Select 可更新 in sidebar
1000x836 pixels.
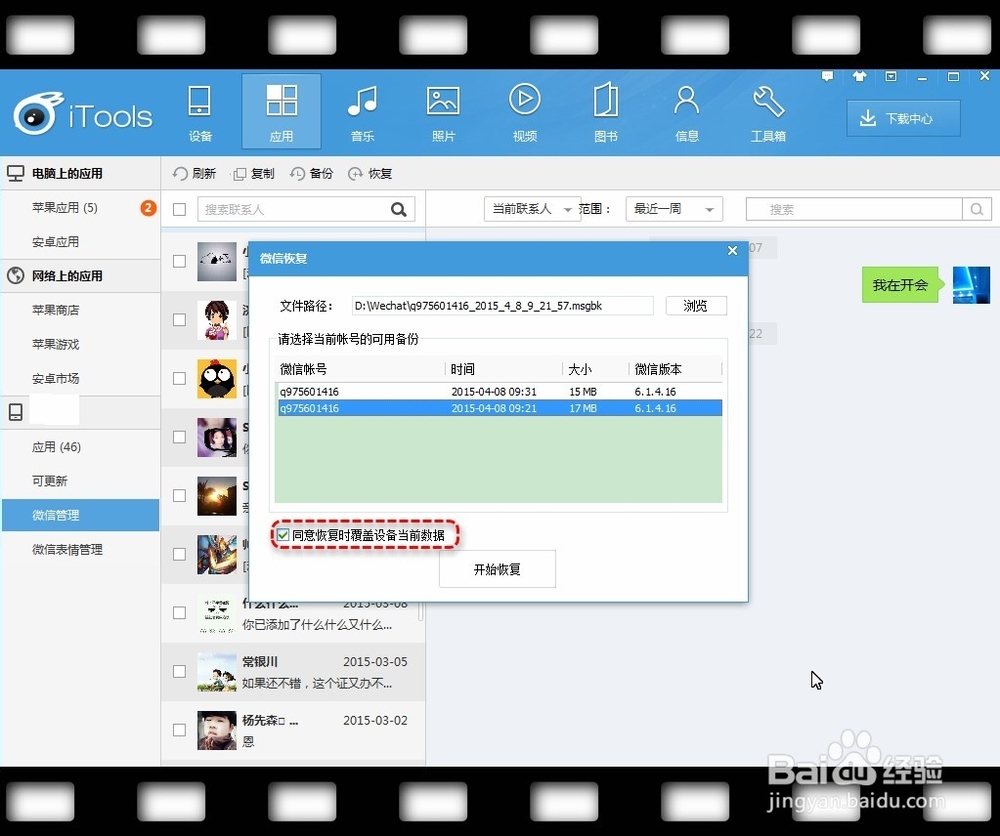[50, 481]
